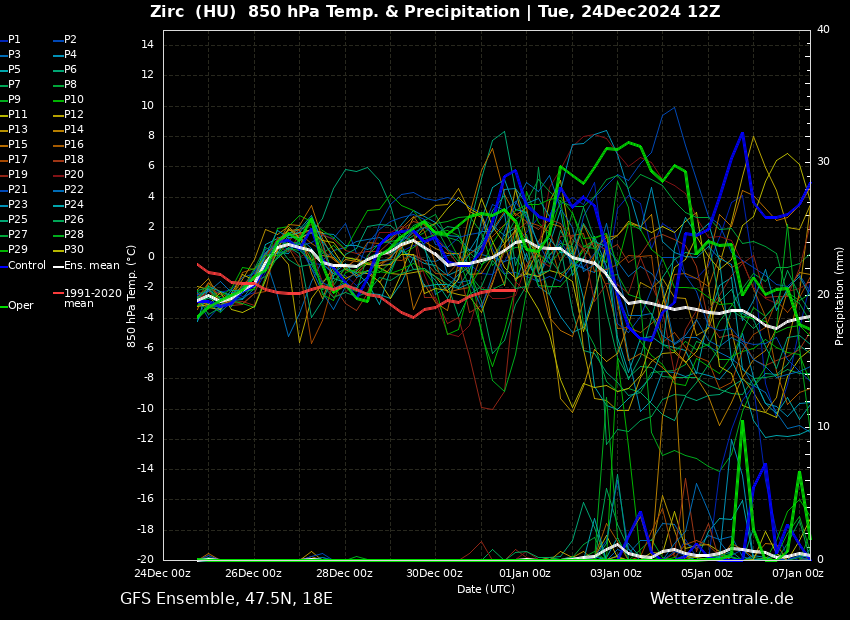The image size is (850, 620).
Task: Select the Precipitation (mm) axis title
Action: 840,295
